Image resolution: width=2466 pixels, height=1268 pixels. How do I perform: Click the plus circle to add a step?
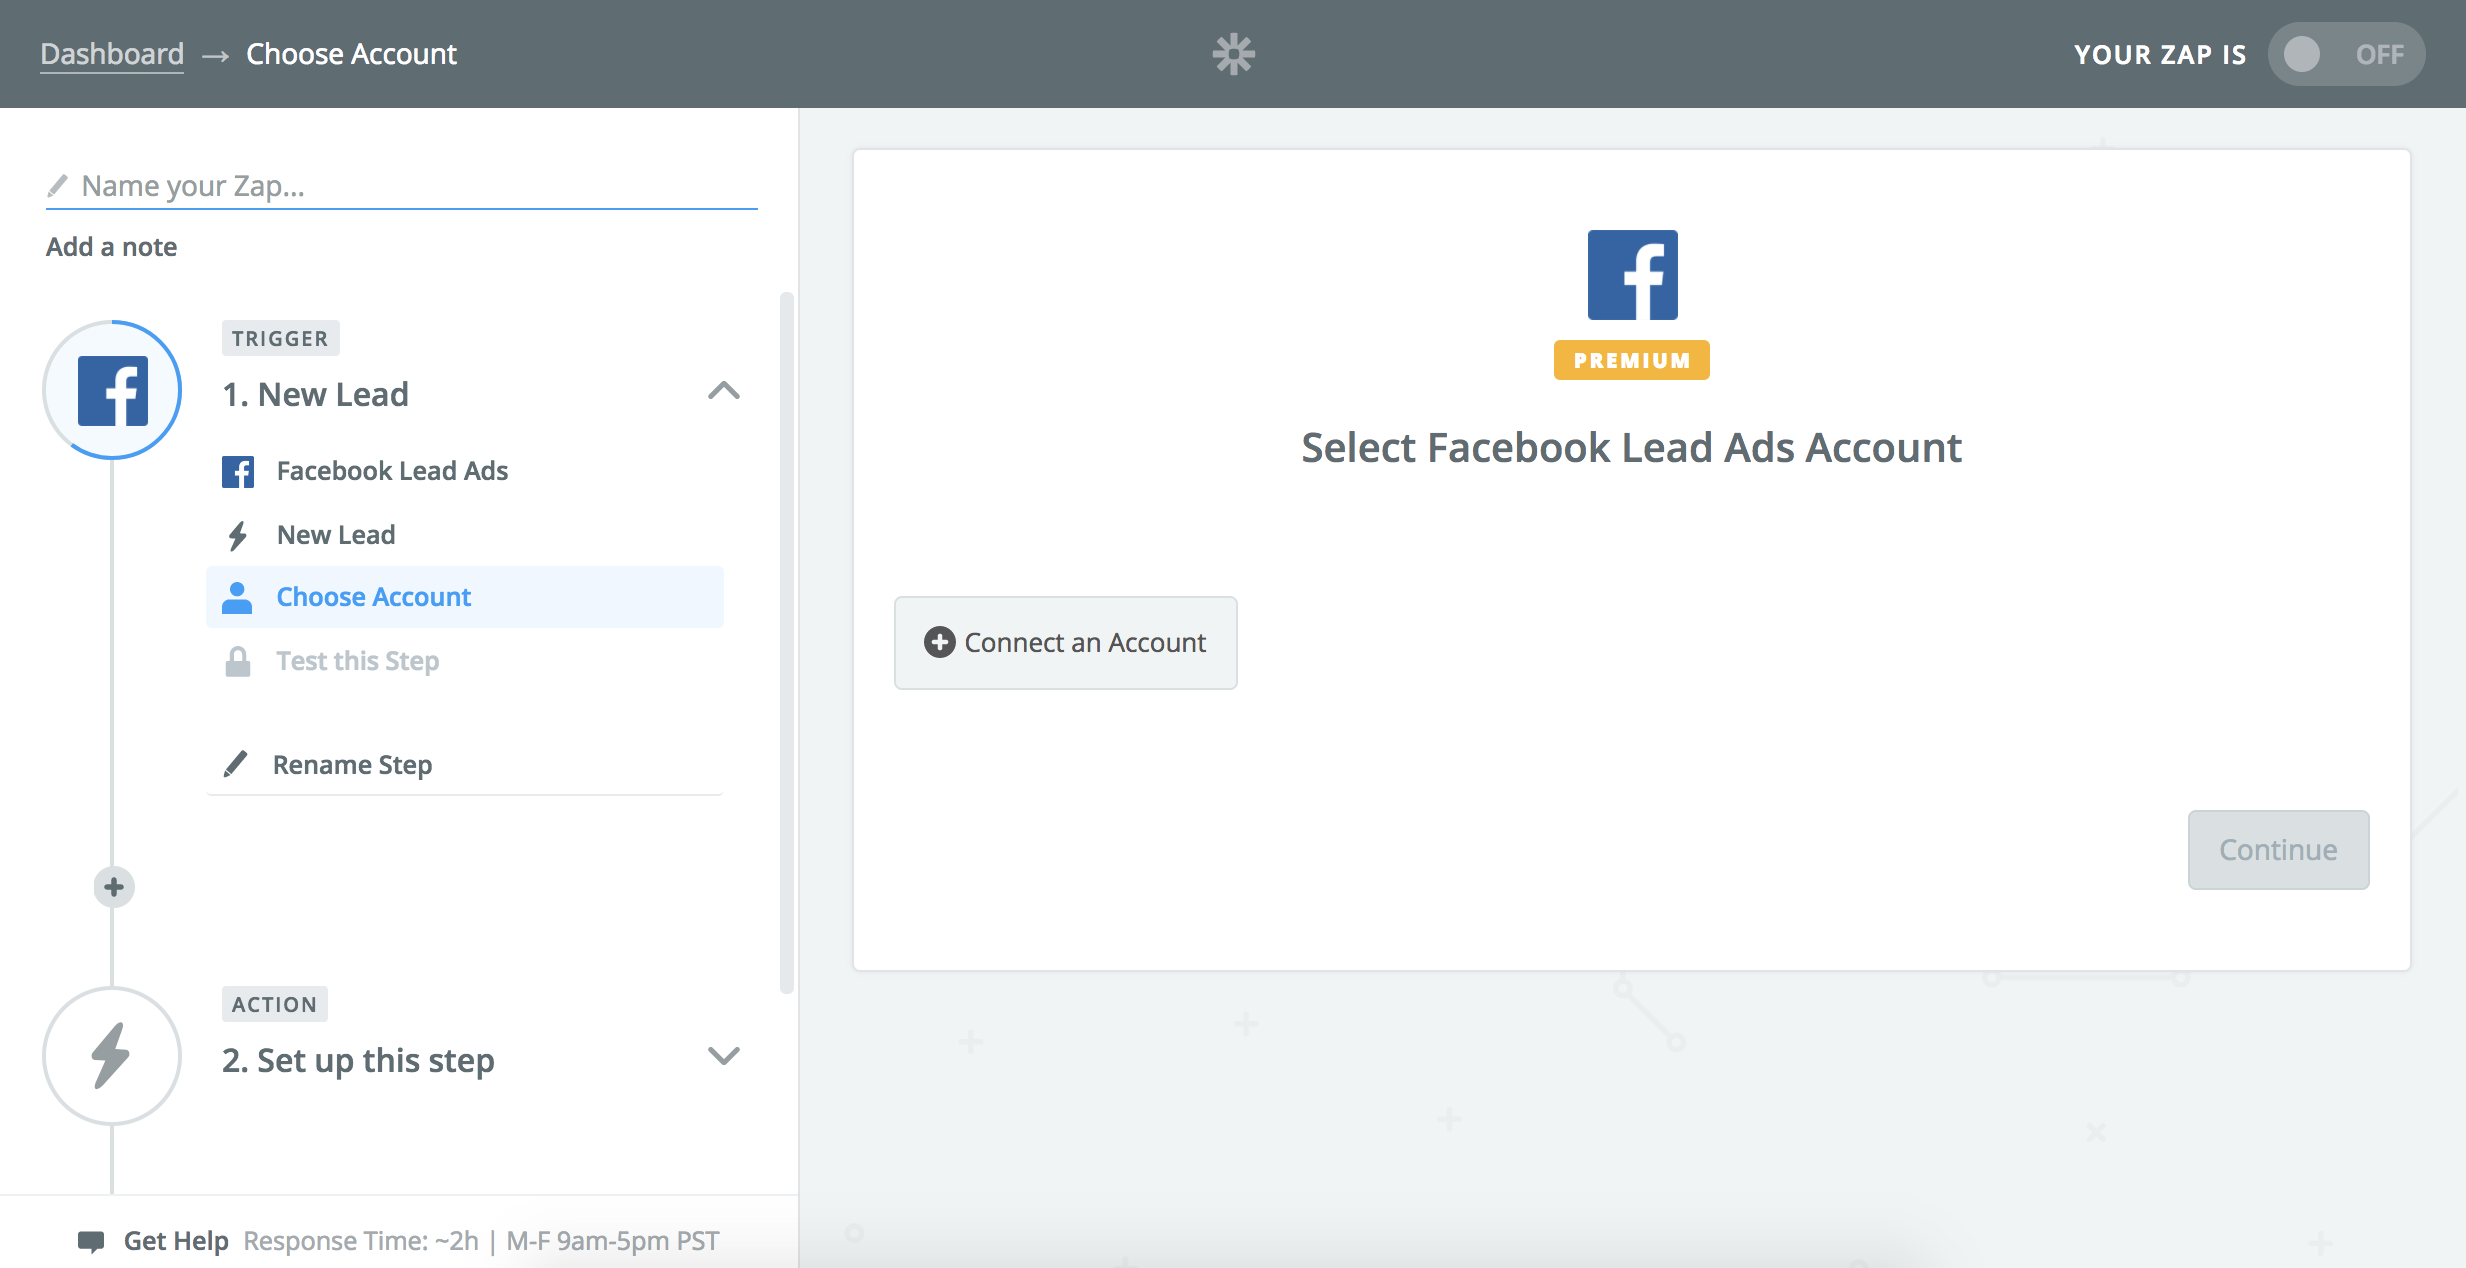[114, 887]
